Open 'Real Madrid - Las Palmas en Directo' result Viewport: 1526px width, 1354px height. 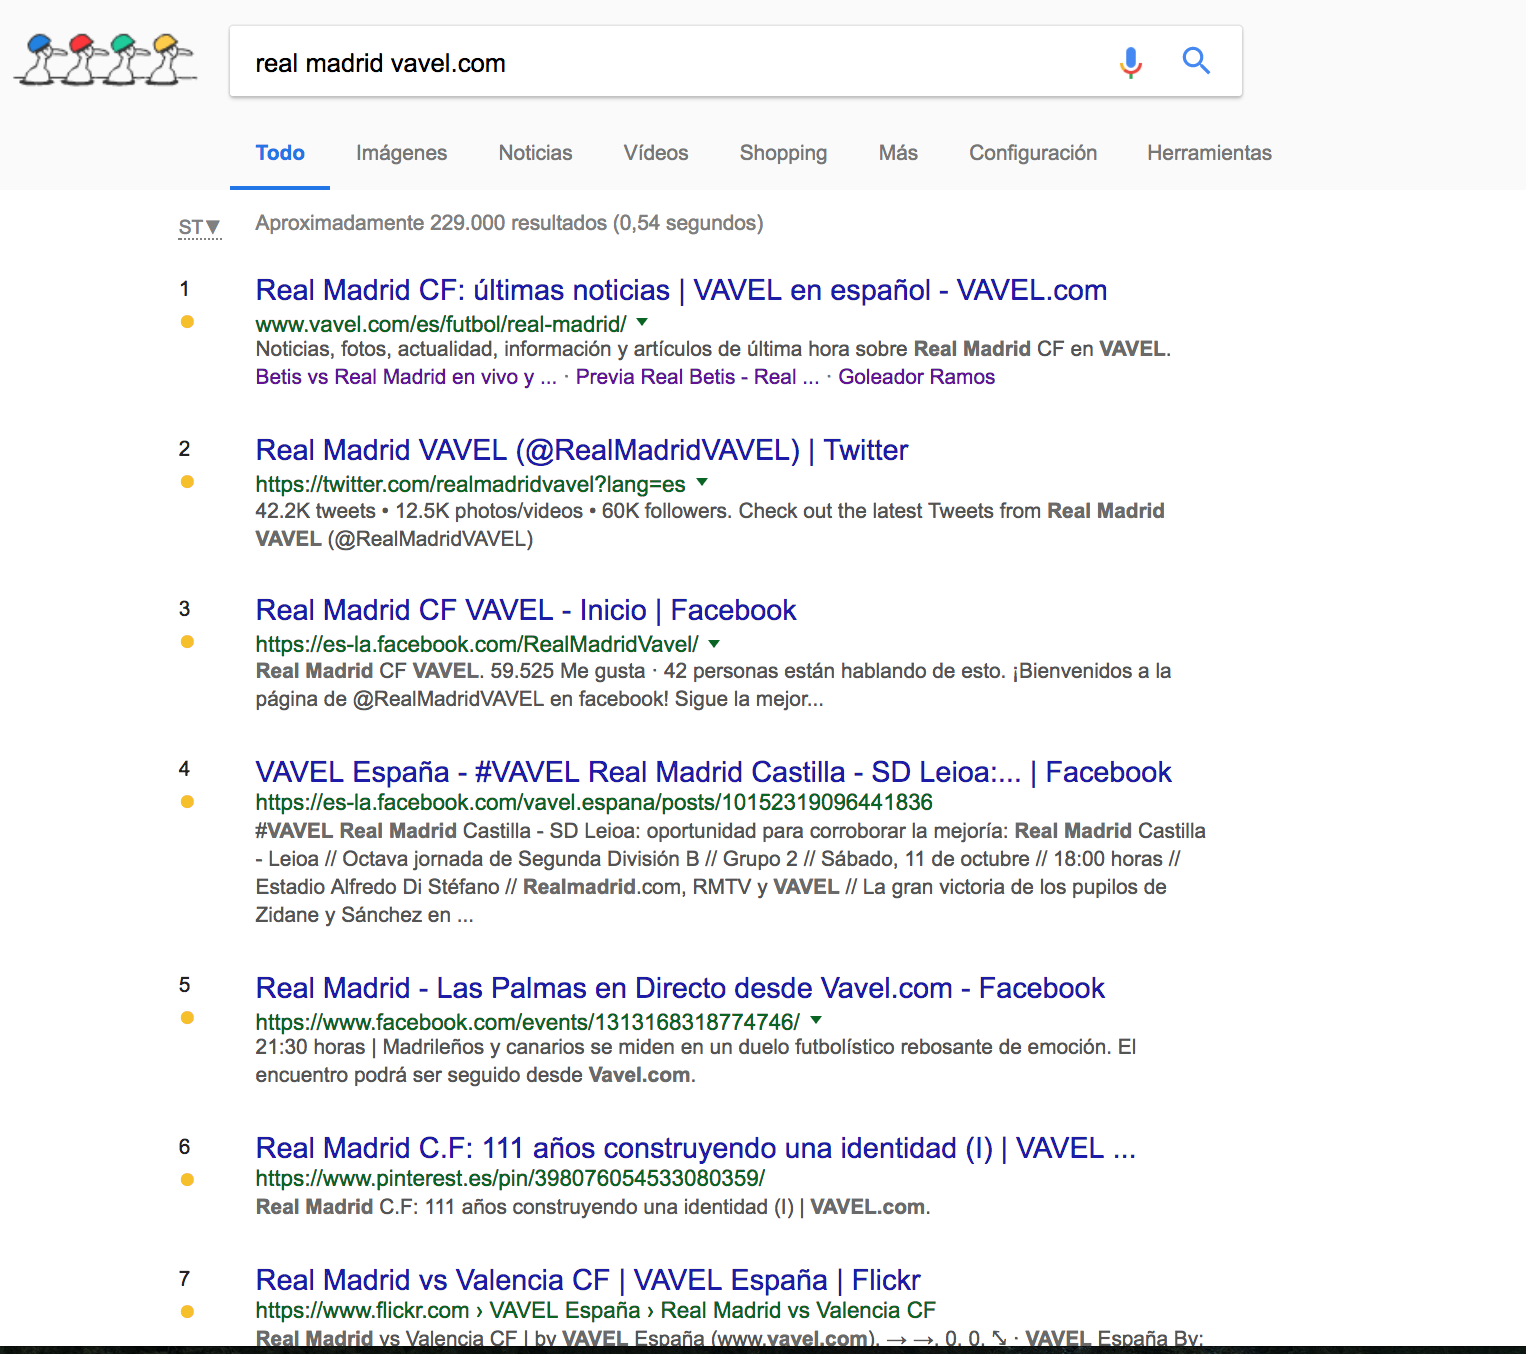(x=680, y=988)
